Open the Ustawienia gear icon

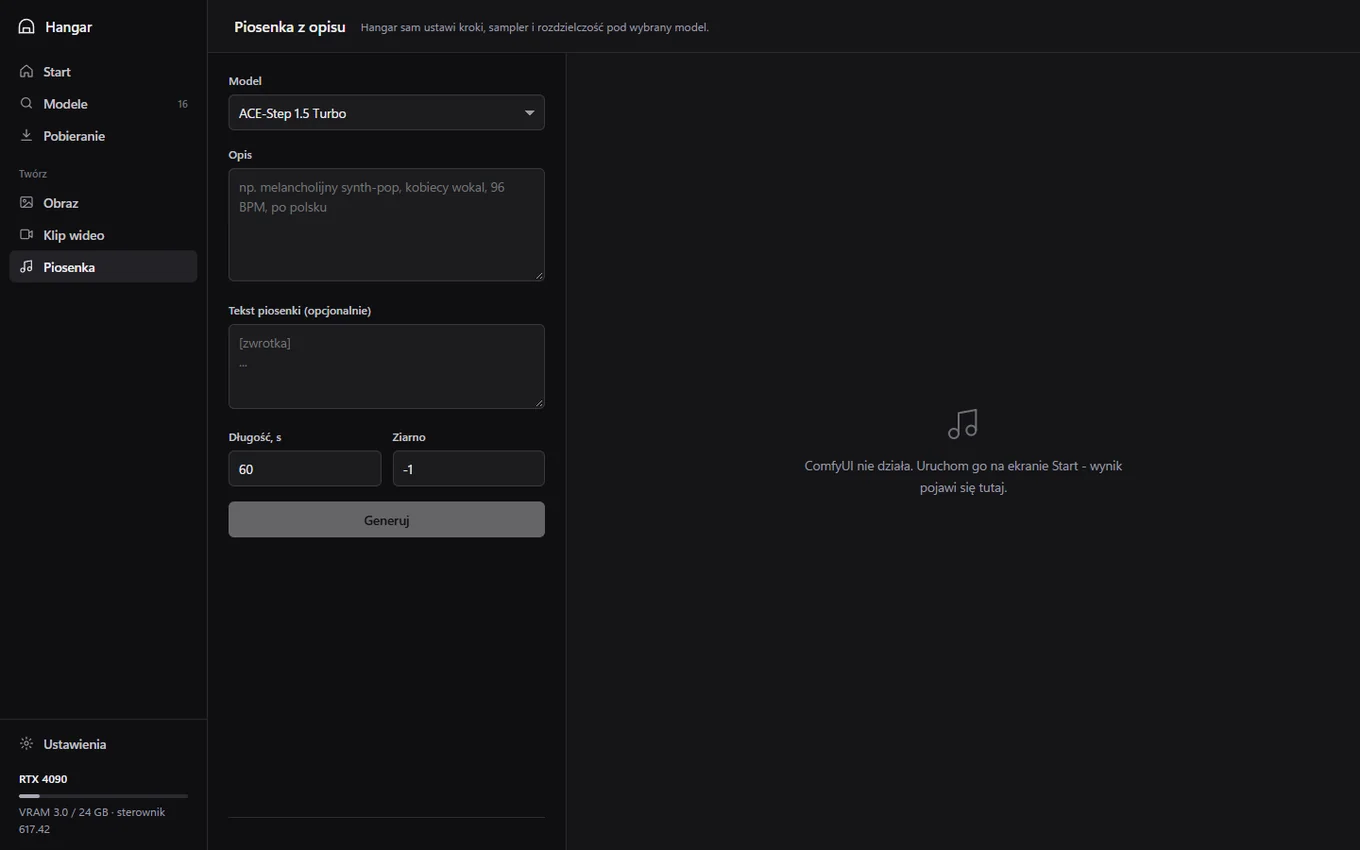tap(27, 744)
